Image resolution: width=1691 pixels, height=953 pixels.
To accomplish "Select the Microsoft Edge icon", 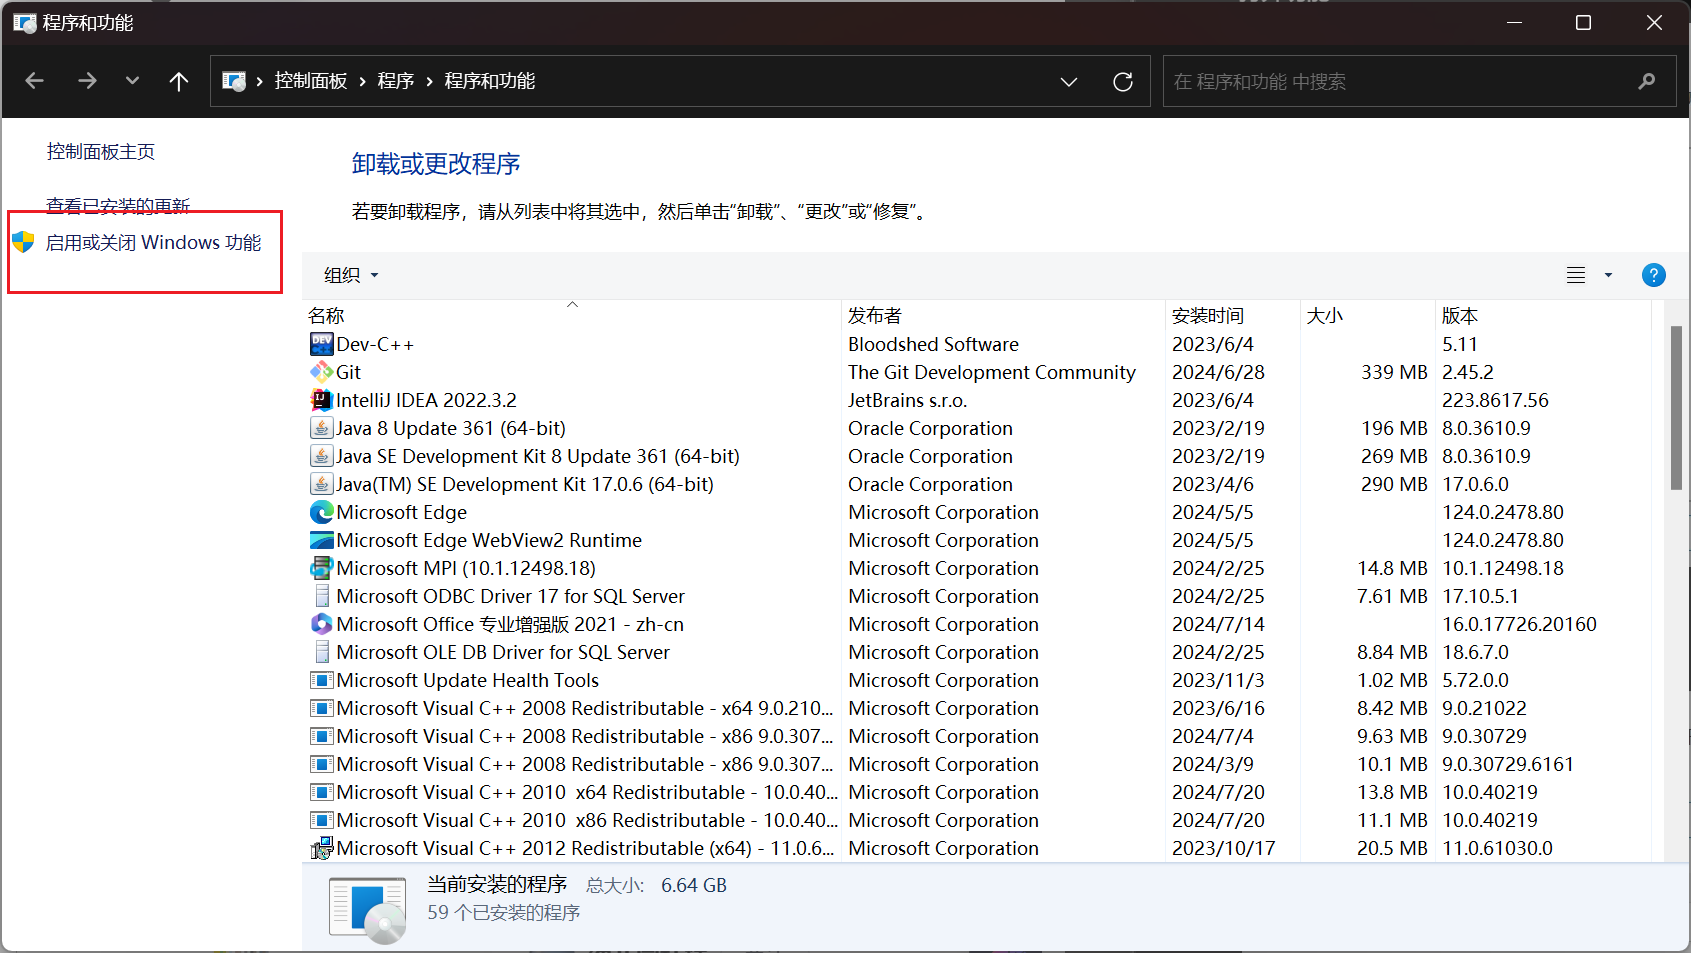I will [321, 512].
